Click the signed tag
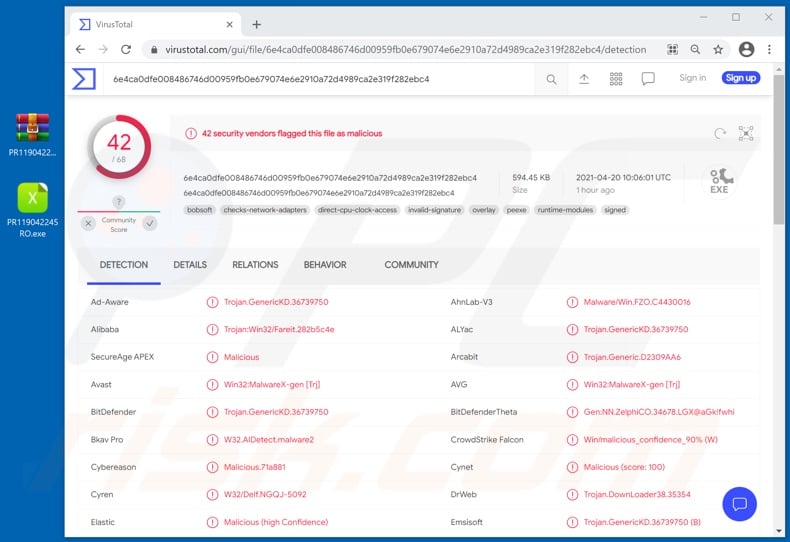This screenshot has height=542, width=790. pos(615,210)
